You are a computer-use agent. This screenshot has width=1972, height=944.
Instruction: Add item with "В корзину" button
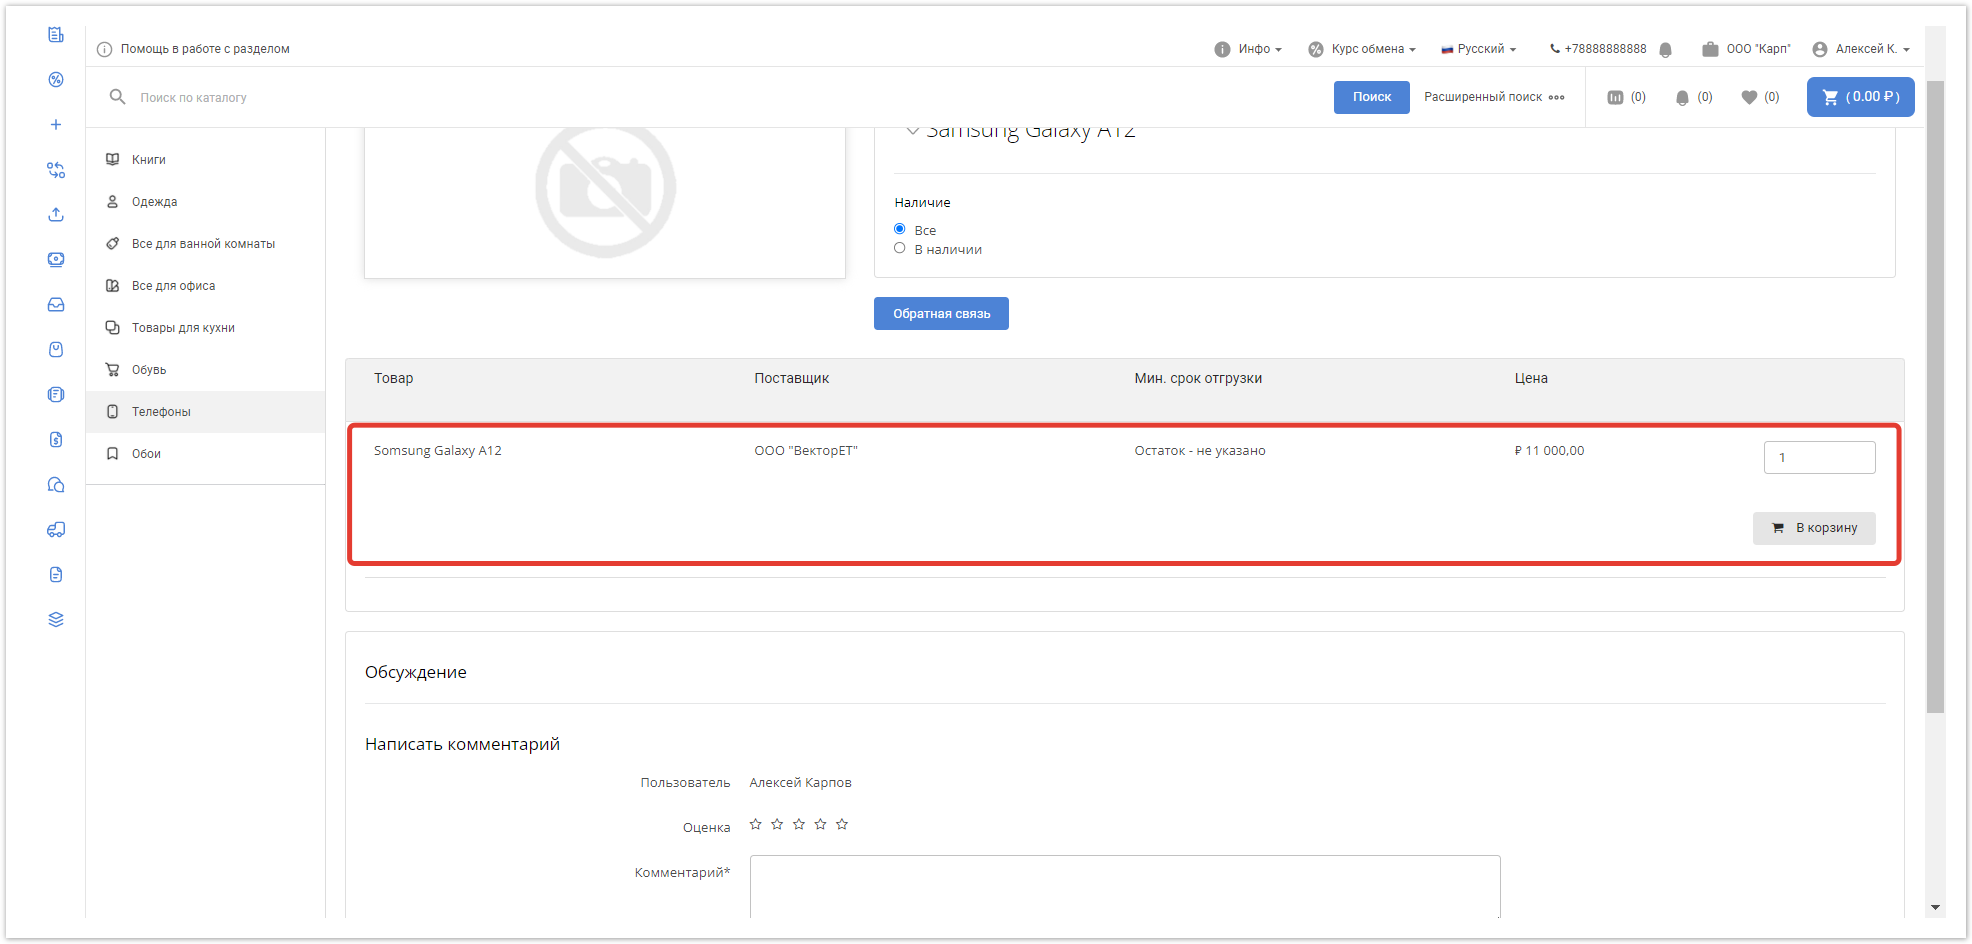coord(1813,528)
